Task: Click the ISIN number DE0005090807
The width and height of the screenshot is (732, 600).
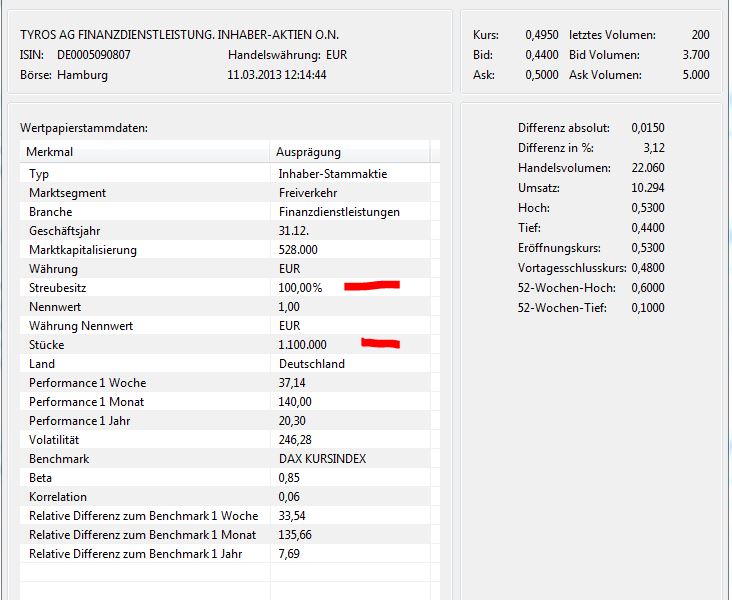Action: [x=94, y=54]
